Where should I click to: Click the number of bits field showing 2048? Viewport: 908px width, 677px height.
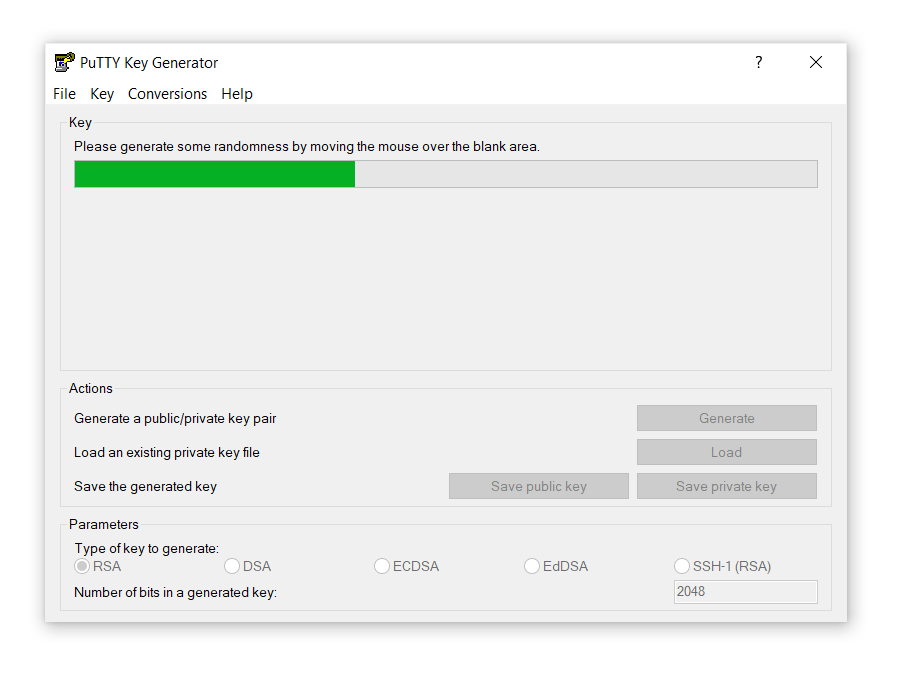746,592
